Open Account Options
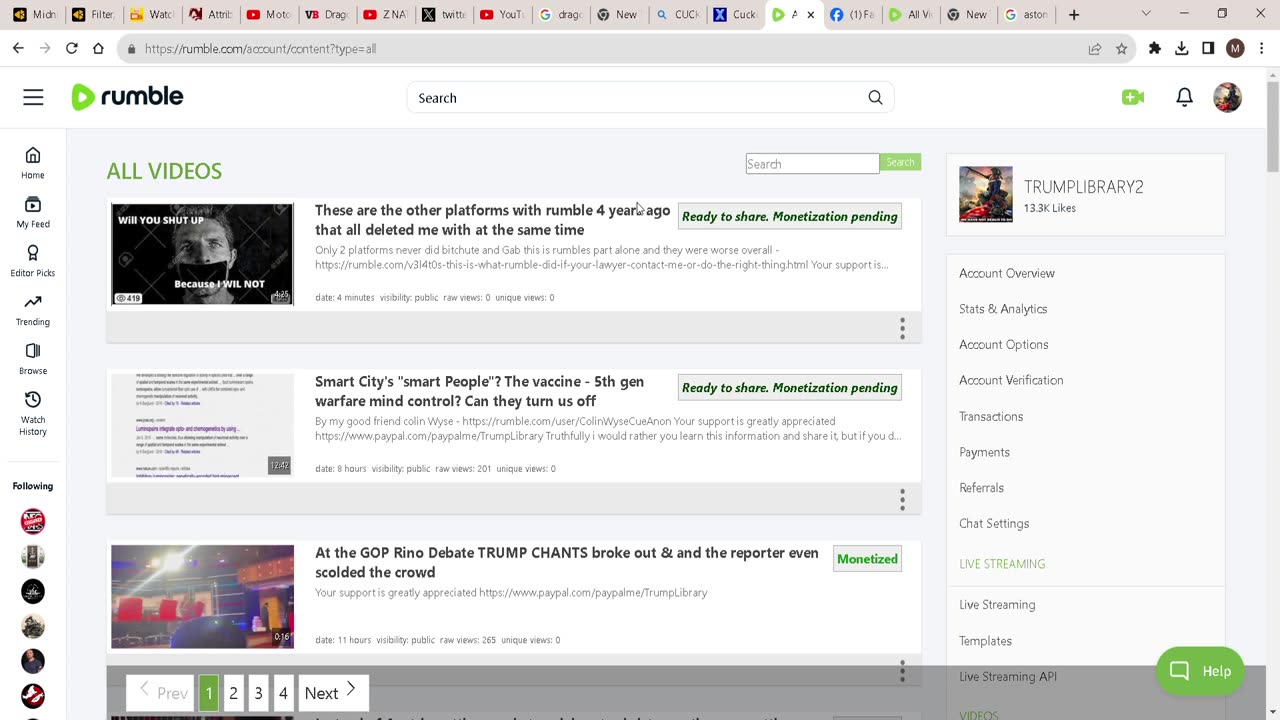 pos(1004,344)
